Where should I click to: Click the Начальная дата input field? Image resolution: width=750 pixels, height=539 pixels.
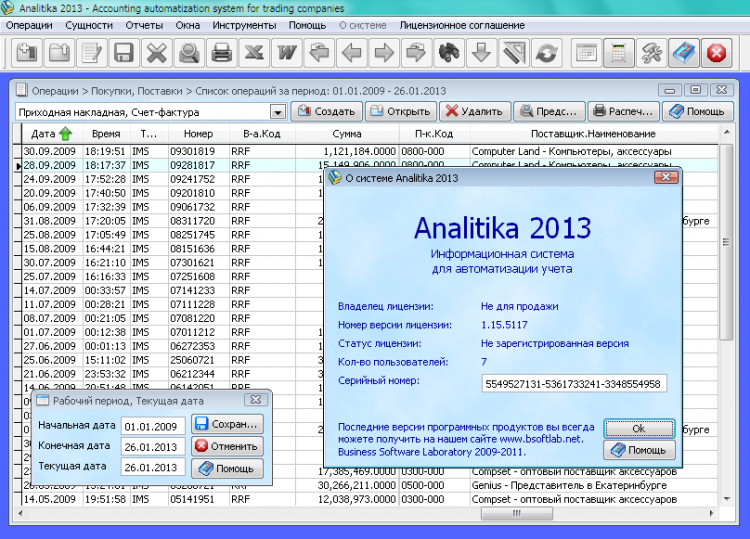[x=153, y=426]
